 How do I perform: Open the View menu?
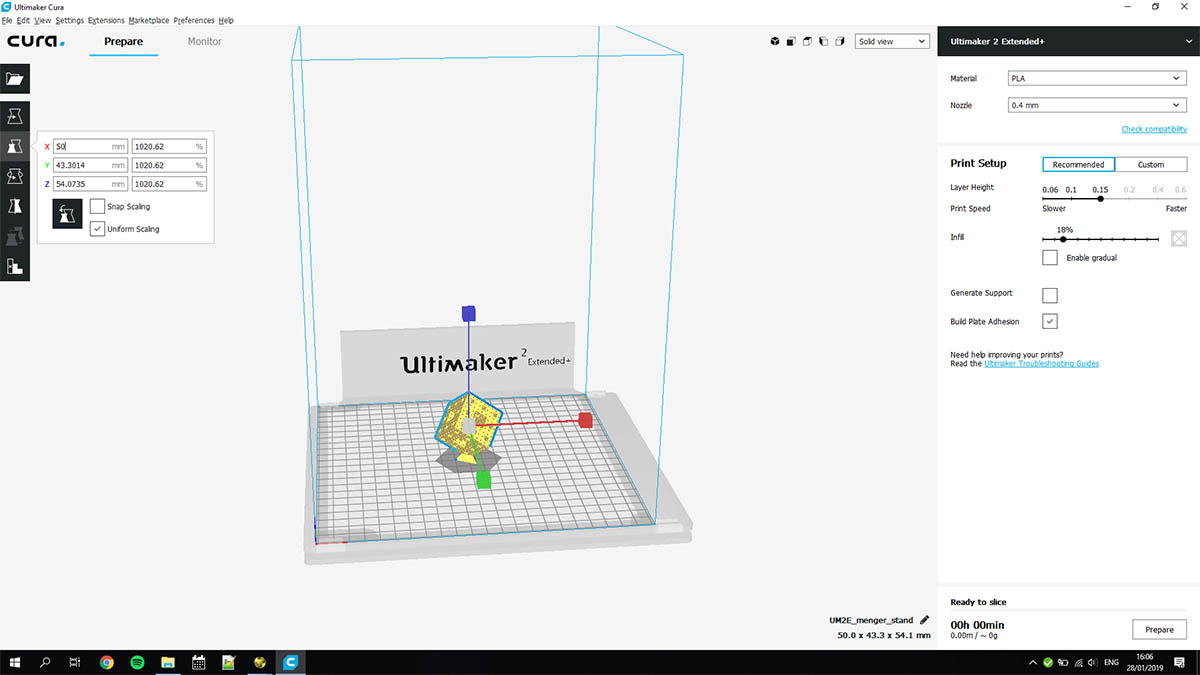click(x=42, y=20)
